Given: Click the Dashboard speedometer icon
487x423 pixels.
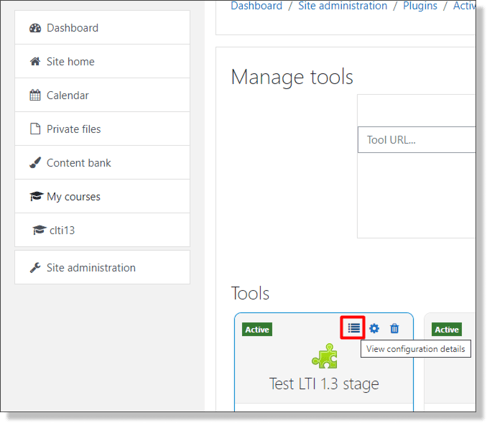Looking at the screenshot, I should point(35,28).
